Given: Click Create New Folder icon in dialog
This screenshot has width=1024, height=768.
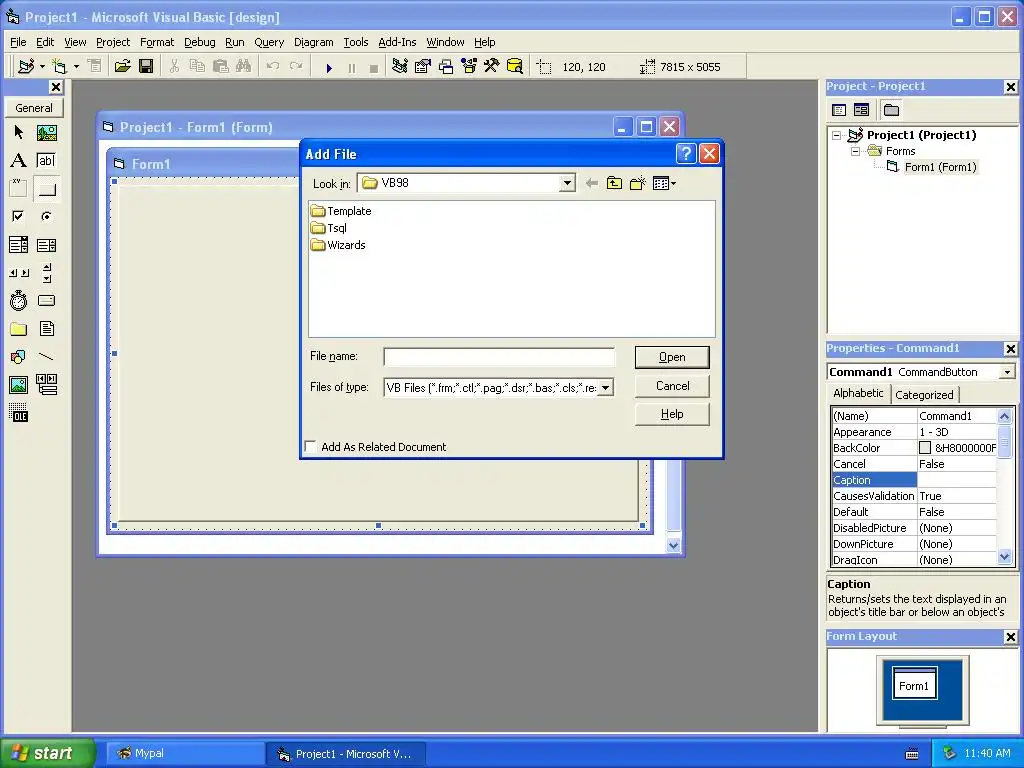Looking at the screenshot, I should click(637, 184).
